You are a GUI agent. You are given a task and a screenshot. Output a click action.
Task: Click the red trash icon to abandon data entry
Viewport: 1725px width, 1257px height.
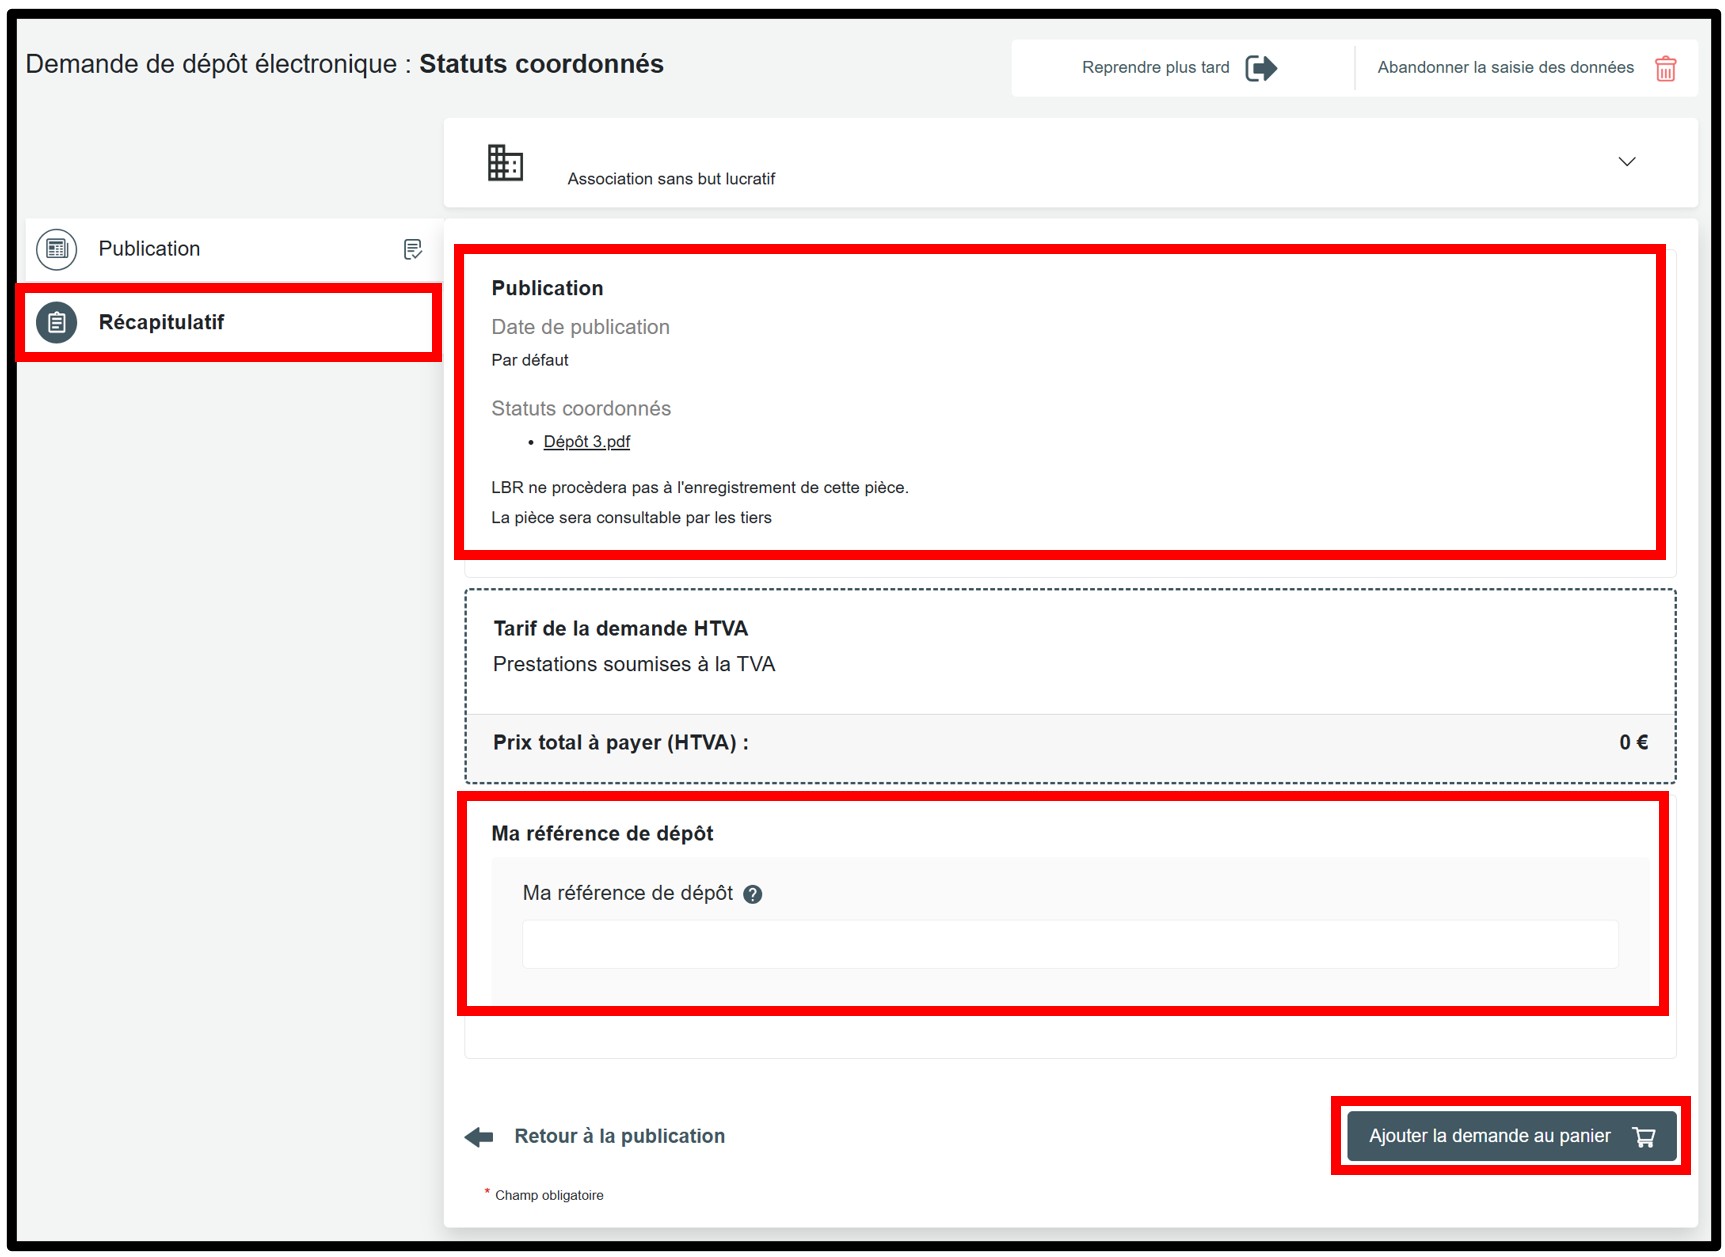(1665, 68)
